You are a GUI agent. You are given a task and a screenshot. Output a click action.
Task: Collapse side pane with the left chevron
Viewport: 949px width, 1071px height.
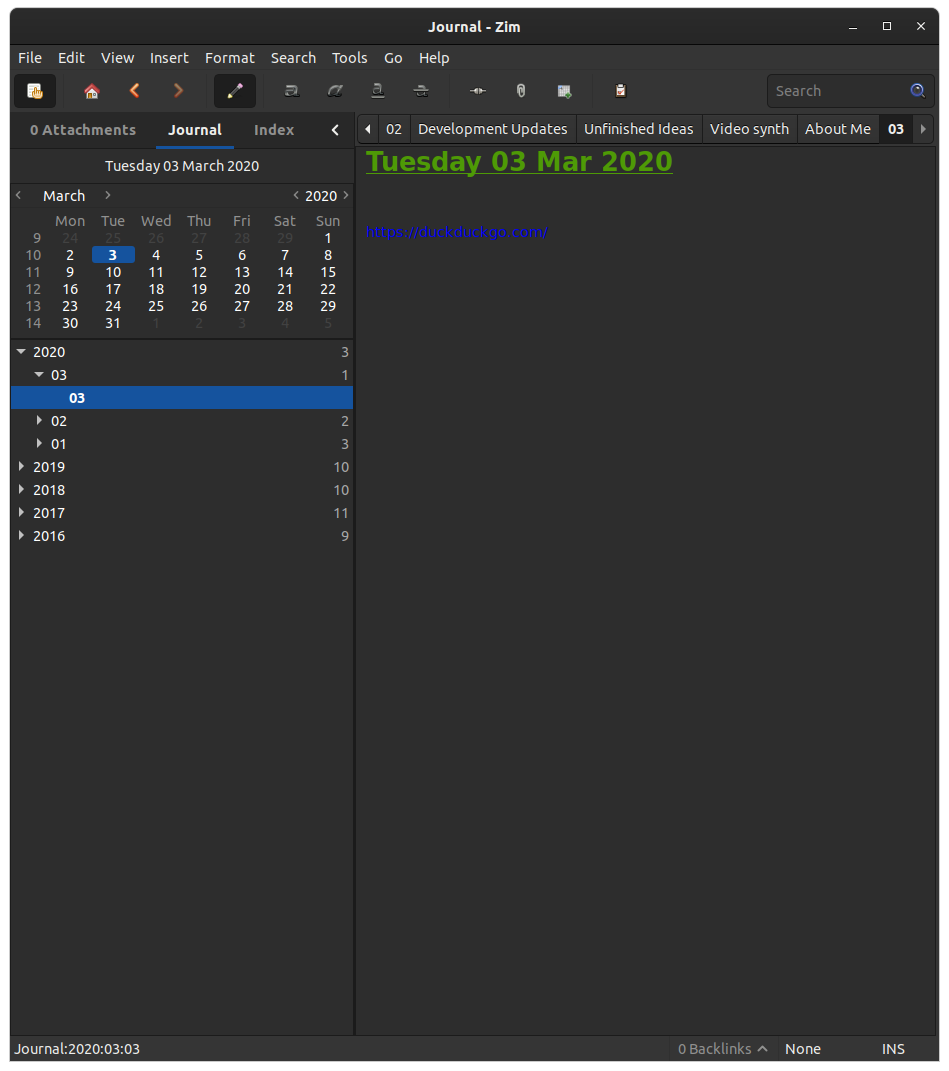[x=335, y=130]
